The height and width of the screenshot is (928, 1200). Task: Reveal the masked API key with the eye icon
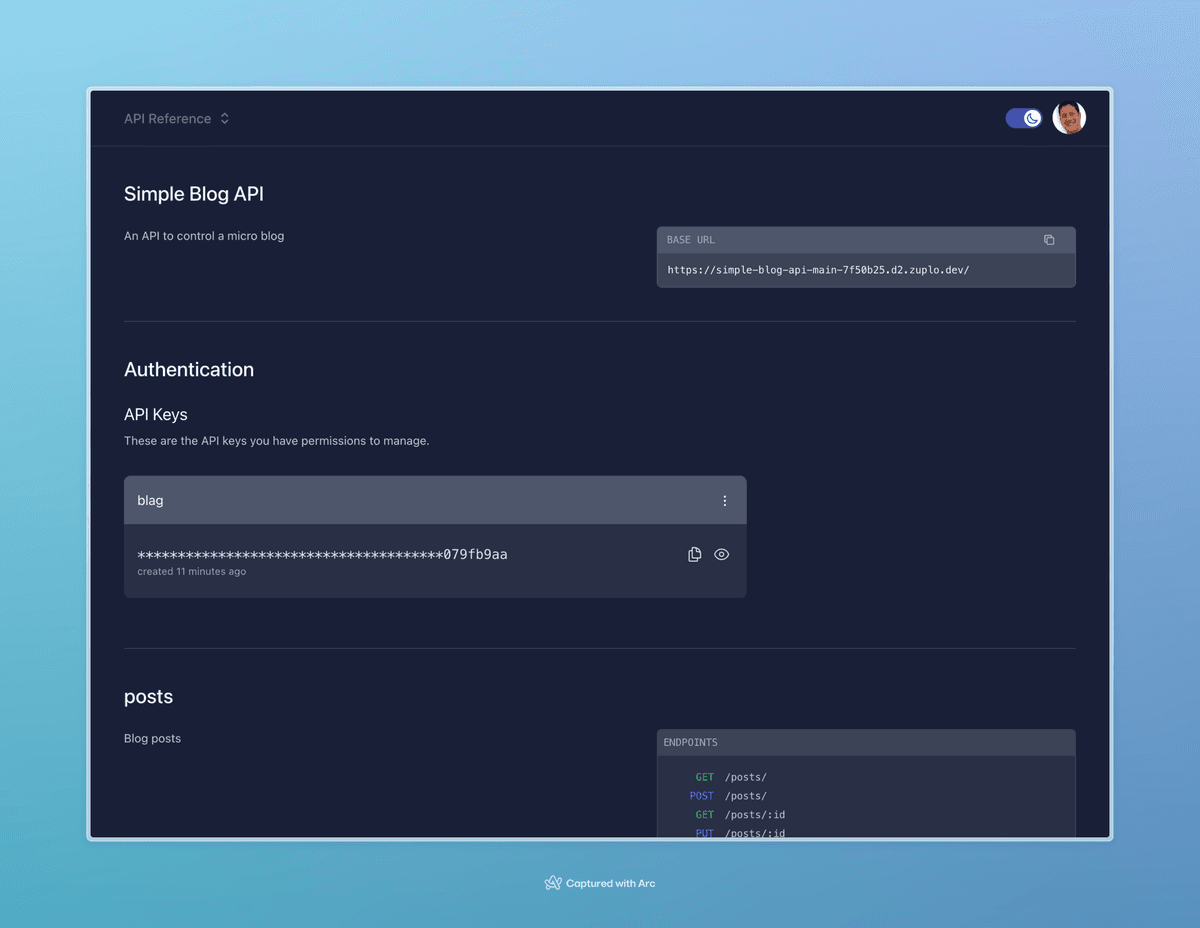[x=722, y=554]
